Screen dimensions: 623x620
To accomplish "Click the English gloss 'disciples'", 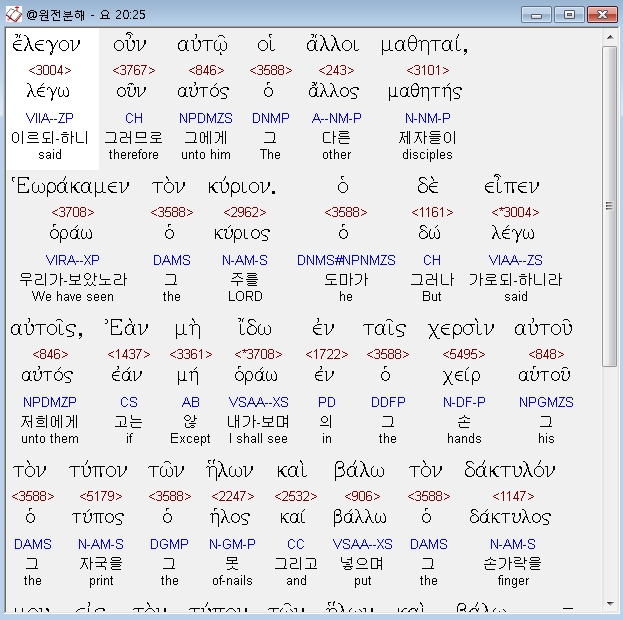I will 427,155.
